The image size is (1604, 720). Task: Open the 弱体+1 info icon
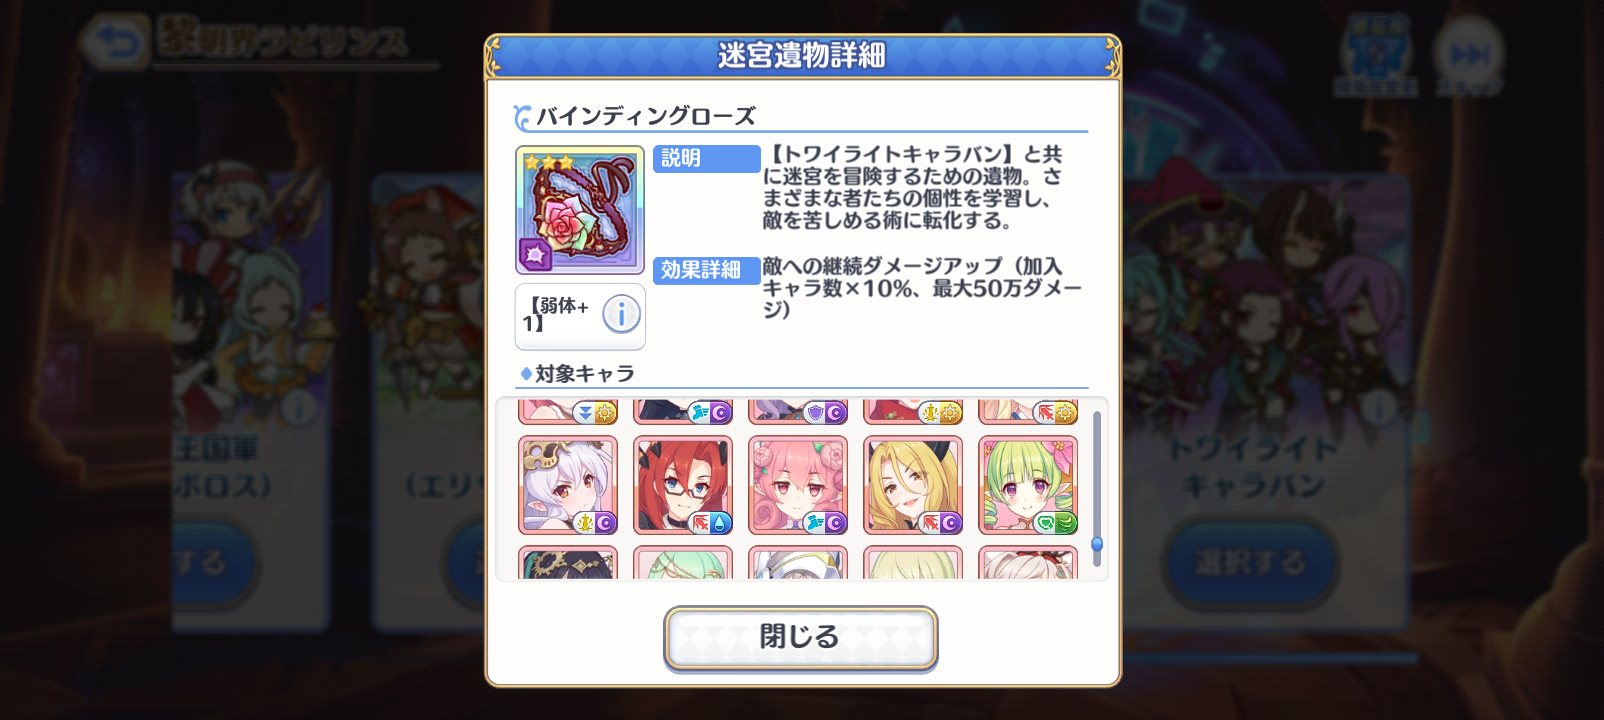(x=621, y=315)
